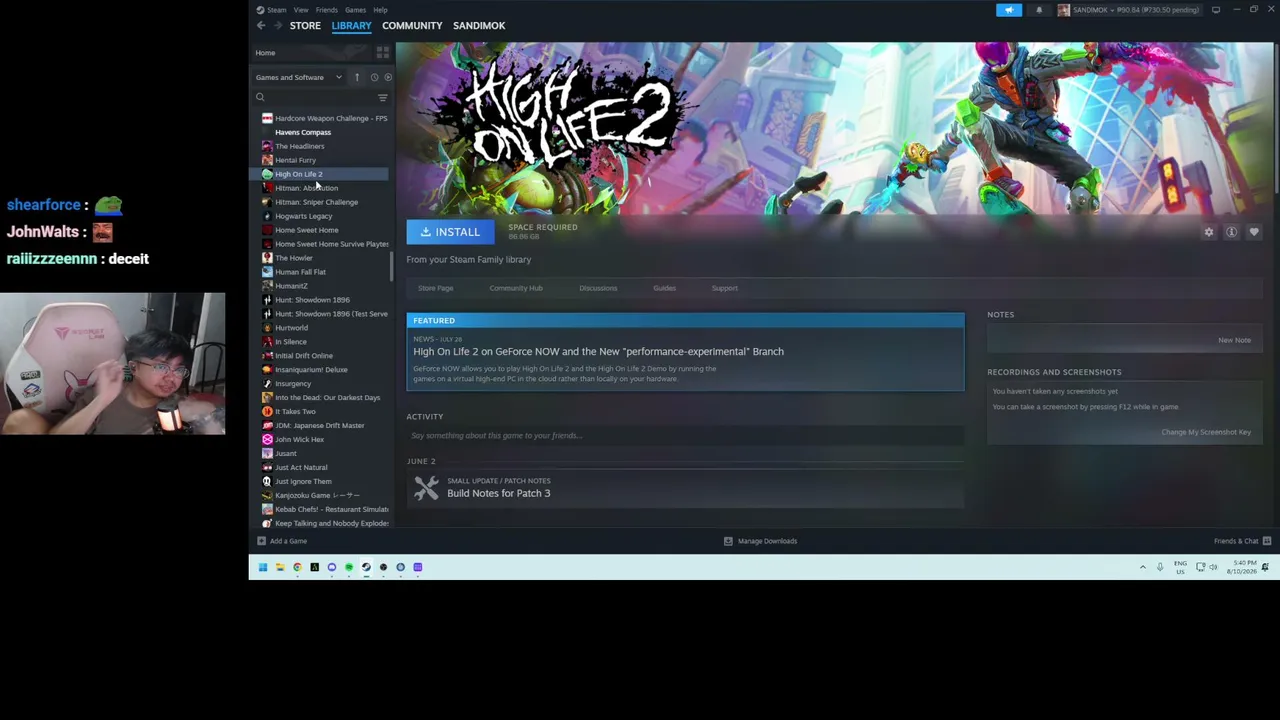Open the Guides link

(x=664, y=288)
